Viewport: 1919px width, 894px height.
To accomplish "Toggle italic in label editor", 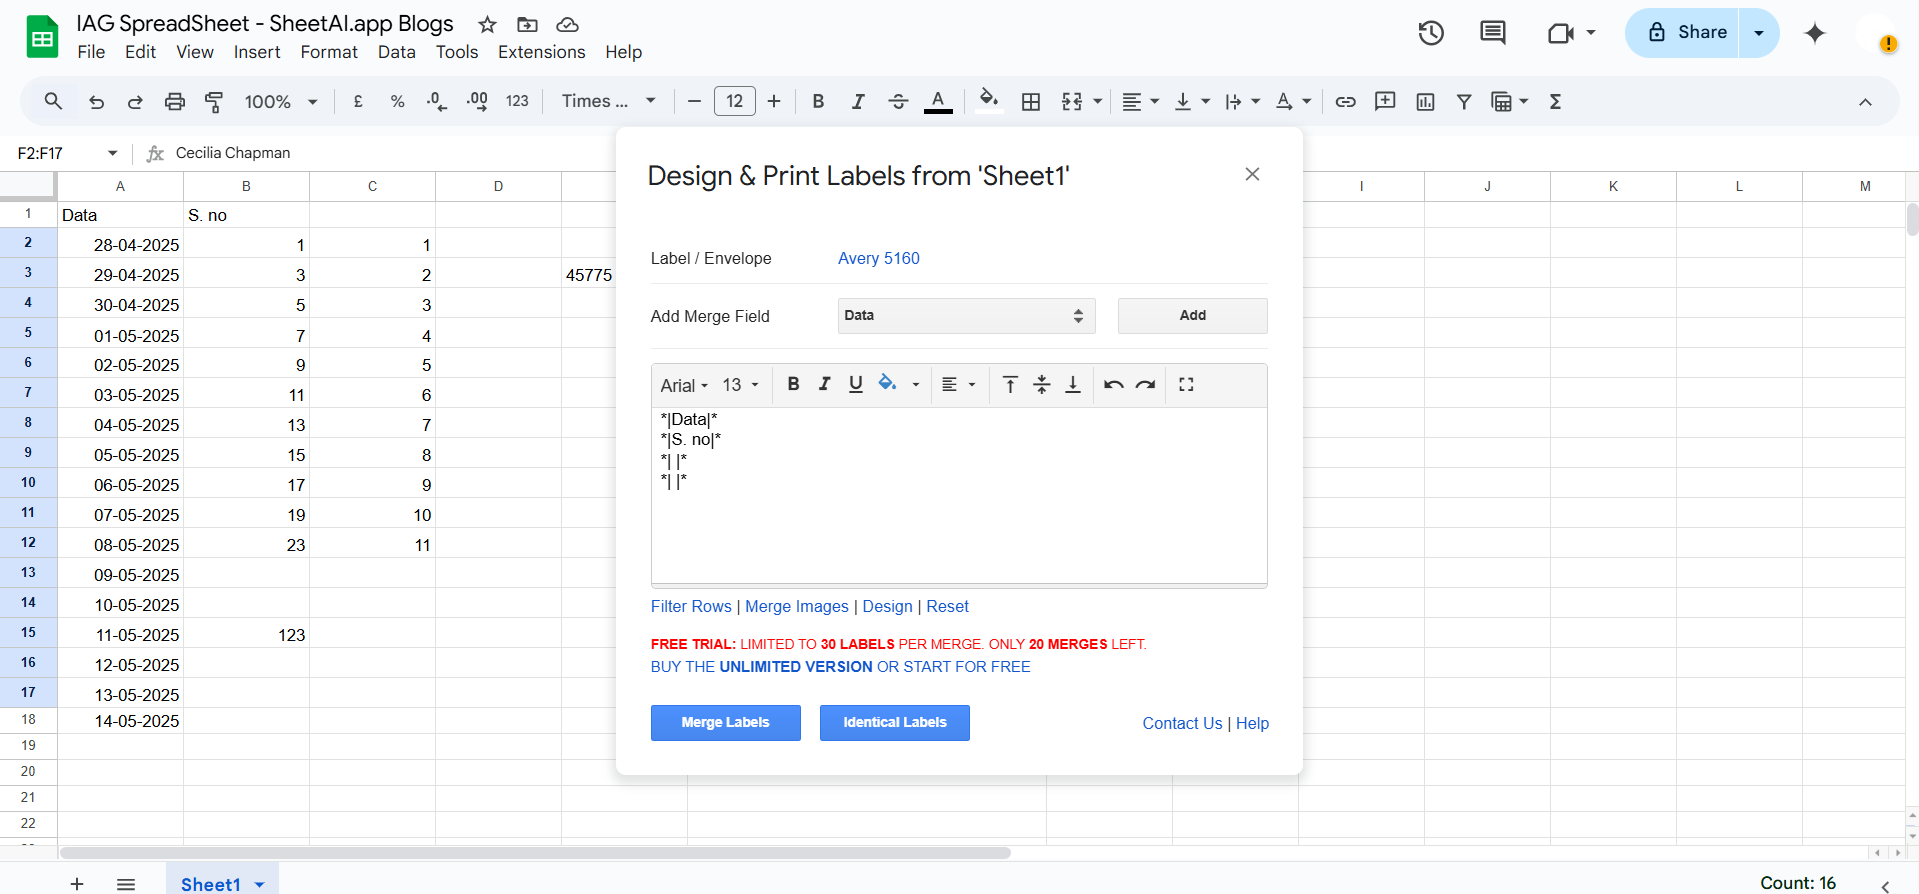I will tap(824, 384).
